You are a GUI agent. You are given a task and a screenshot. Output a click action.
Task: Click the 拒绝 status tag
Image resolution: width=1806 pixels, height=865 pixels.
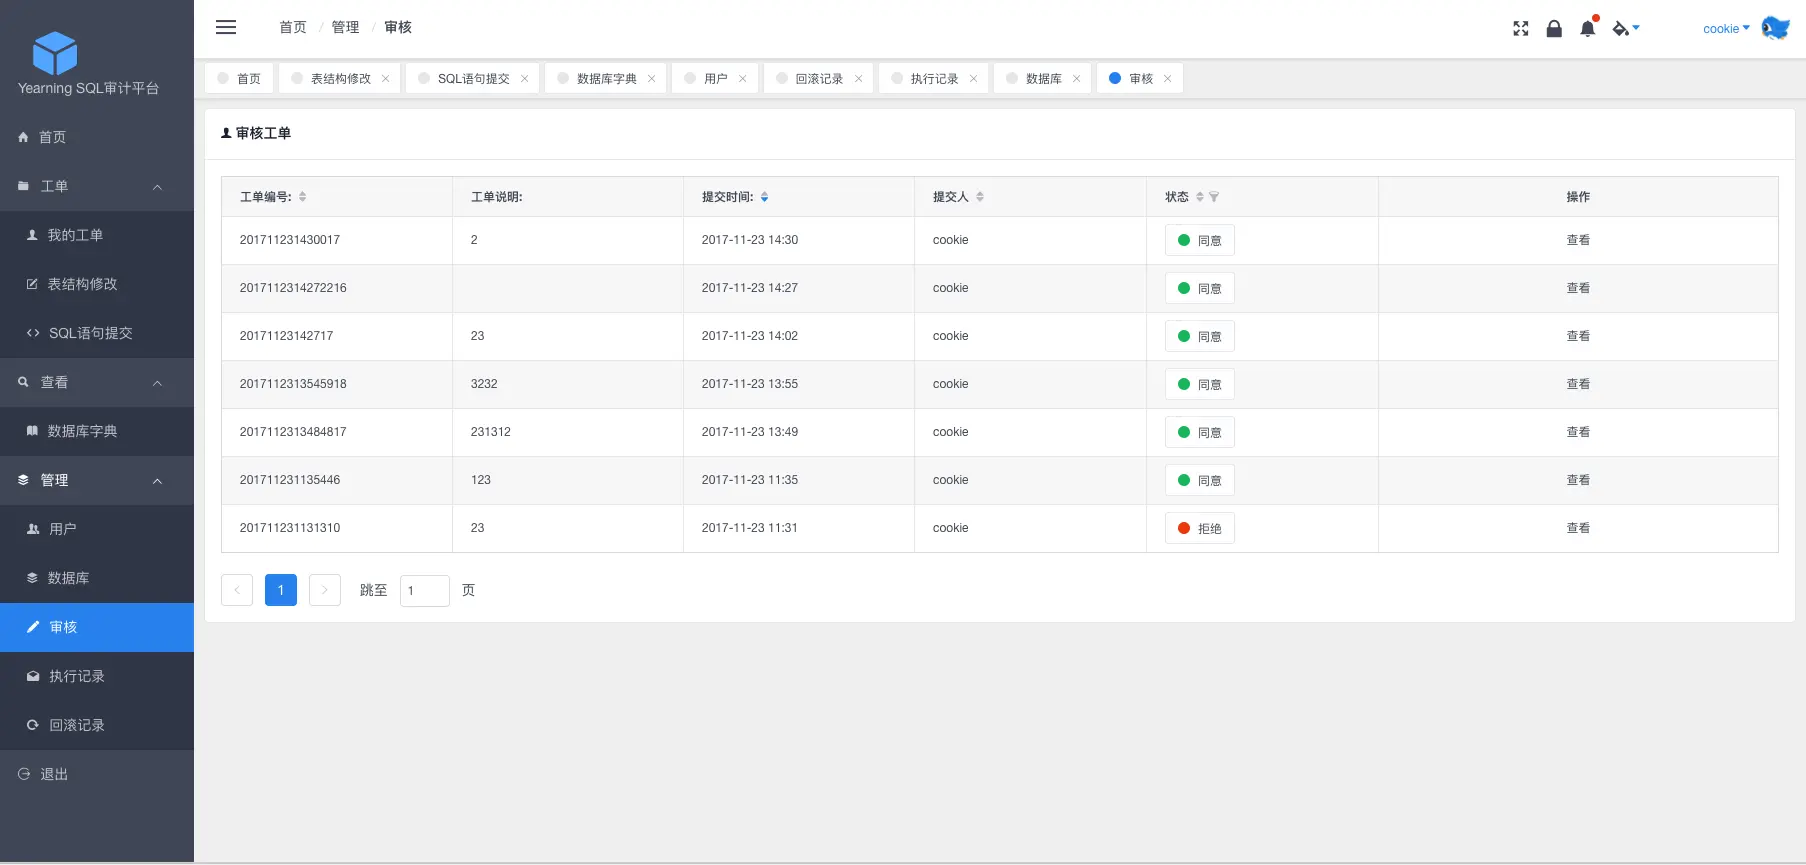tap(1200, 529)
